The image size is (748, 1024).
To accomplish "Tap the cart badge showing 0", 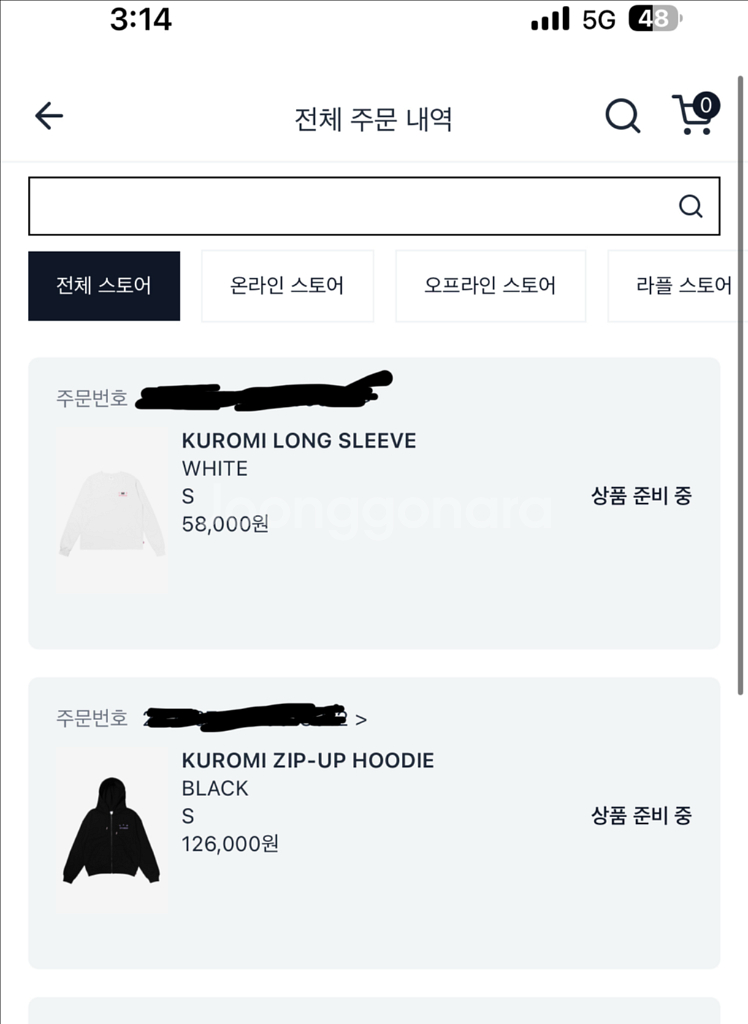I will [706, 105].
